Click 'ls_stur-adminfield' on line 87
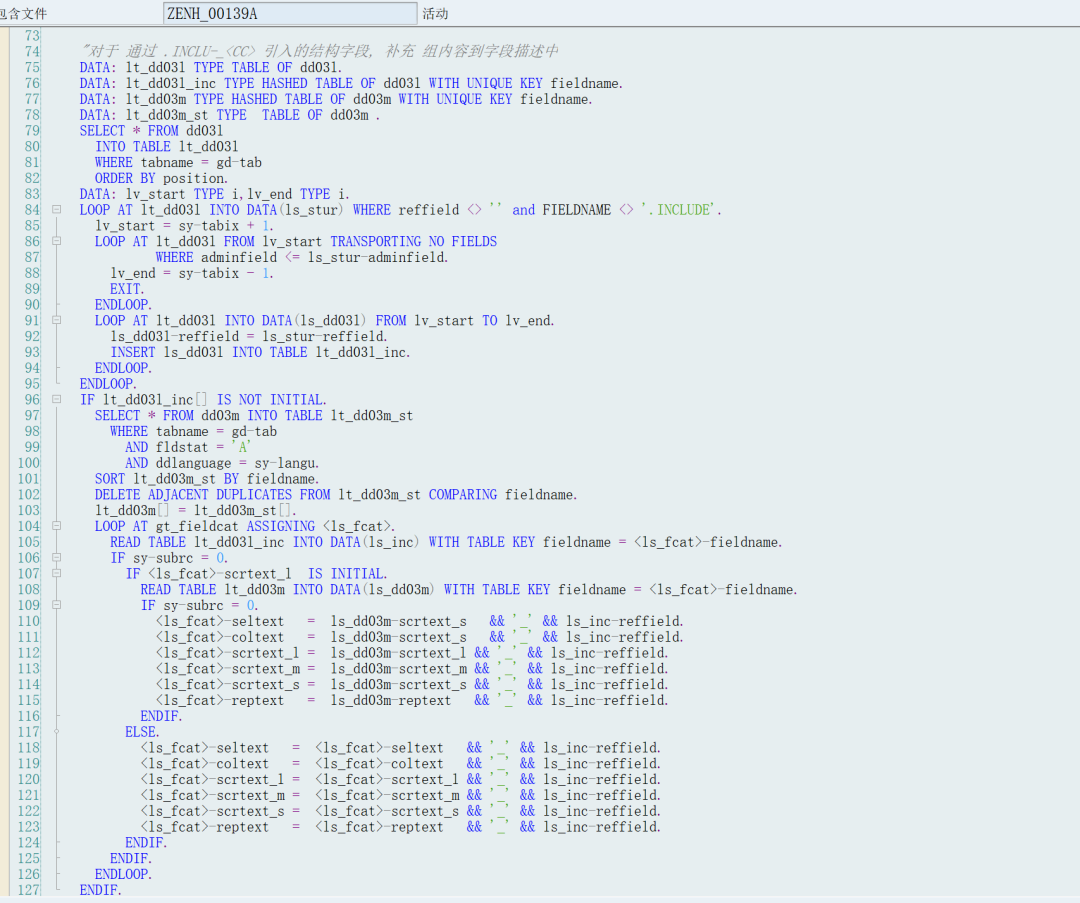1080x903 pixels. (x=377, y=258)
